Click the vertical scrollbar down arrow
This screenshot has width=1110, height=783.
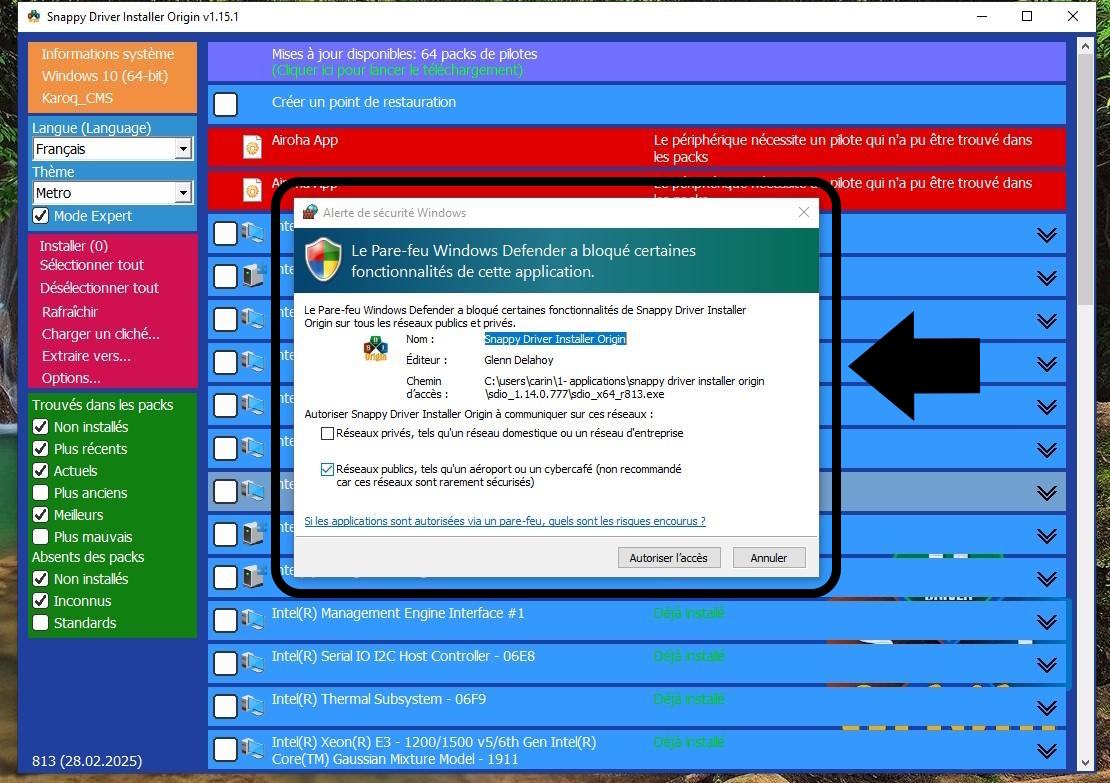click(x=1085, y=763)
